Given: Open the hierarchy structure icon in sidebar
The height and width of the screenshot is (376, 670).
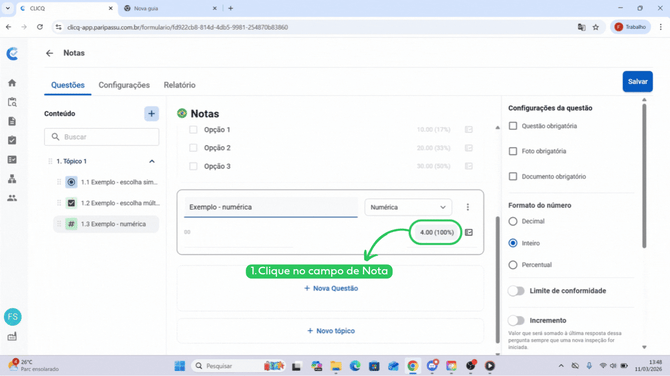Looking at the screenshot, I should [x=12, y=179].
